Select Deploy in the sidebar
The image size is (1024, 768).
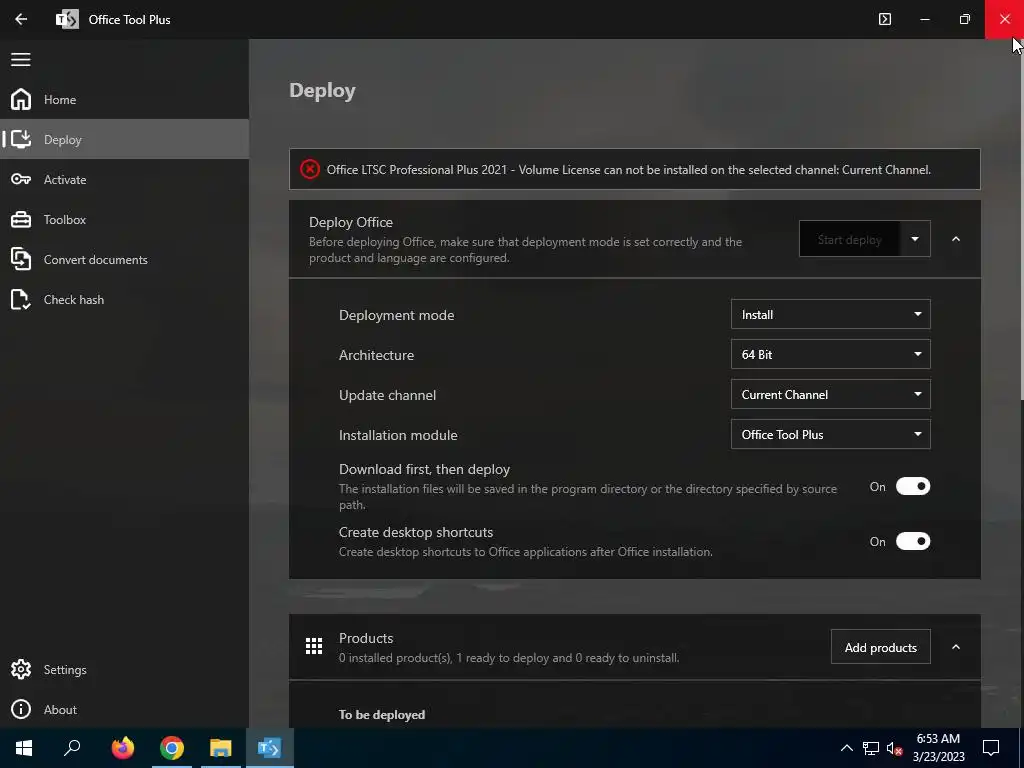(x=124, y=139)
